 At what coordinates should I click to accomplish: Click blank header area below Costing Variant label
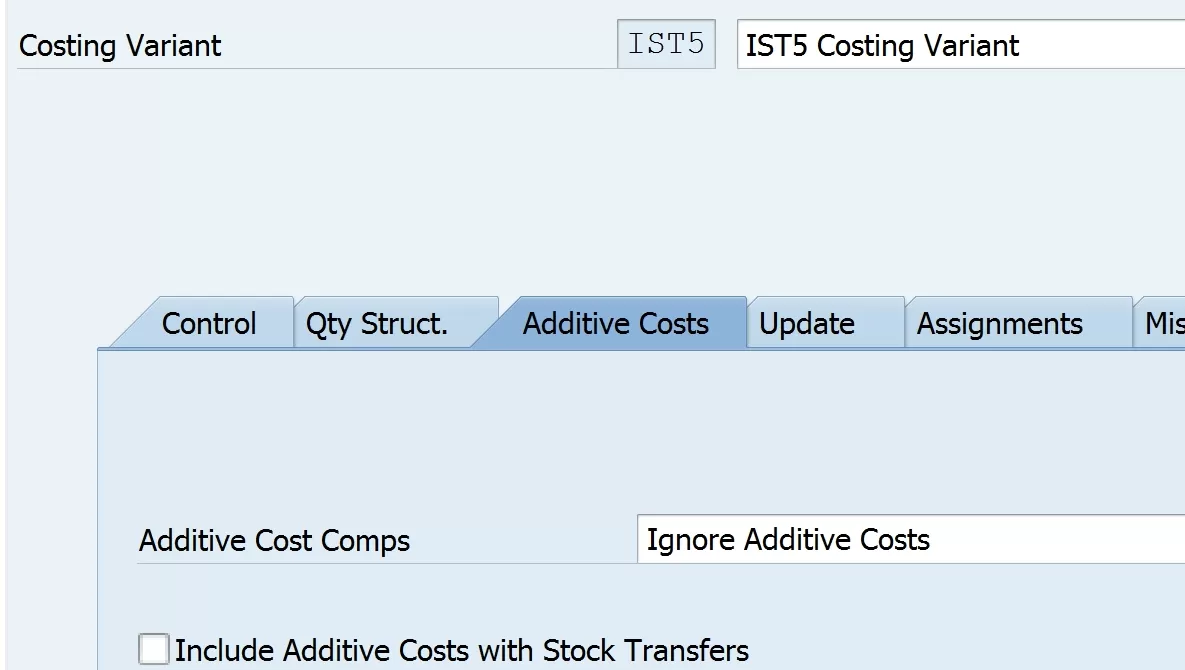point(300,170)
